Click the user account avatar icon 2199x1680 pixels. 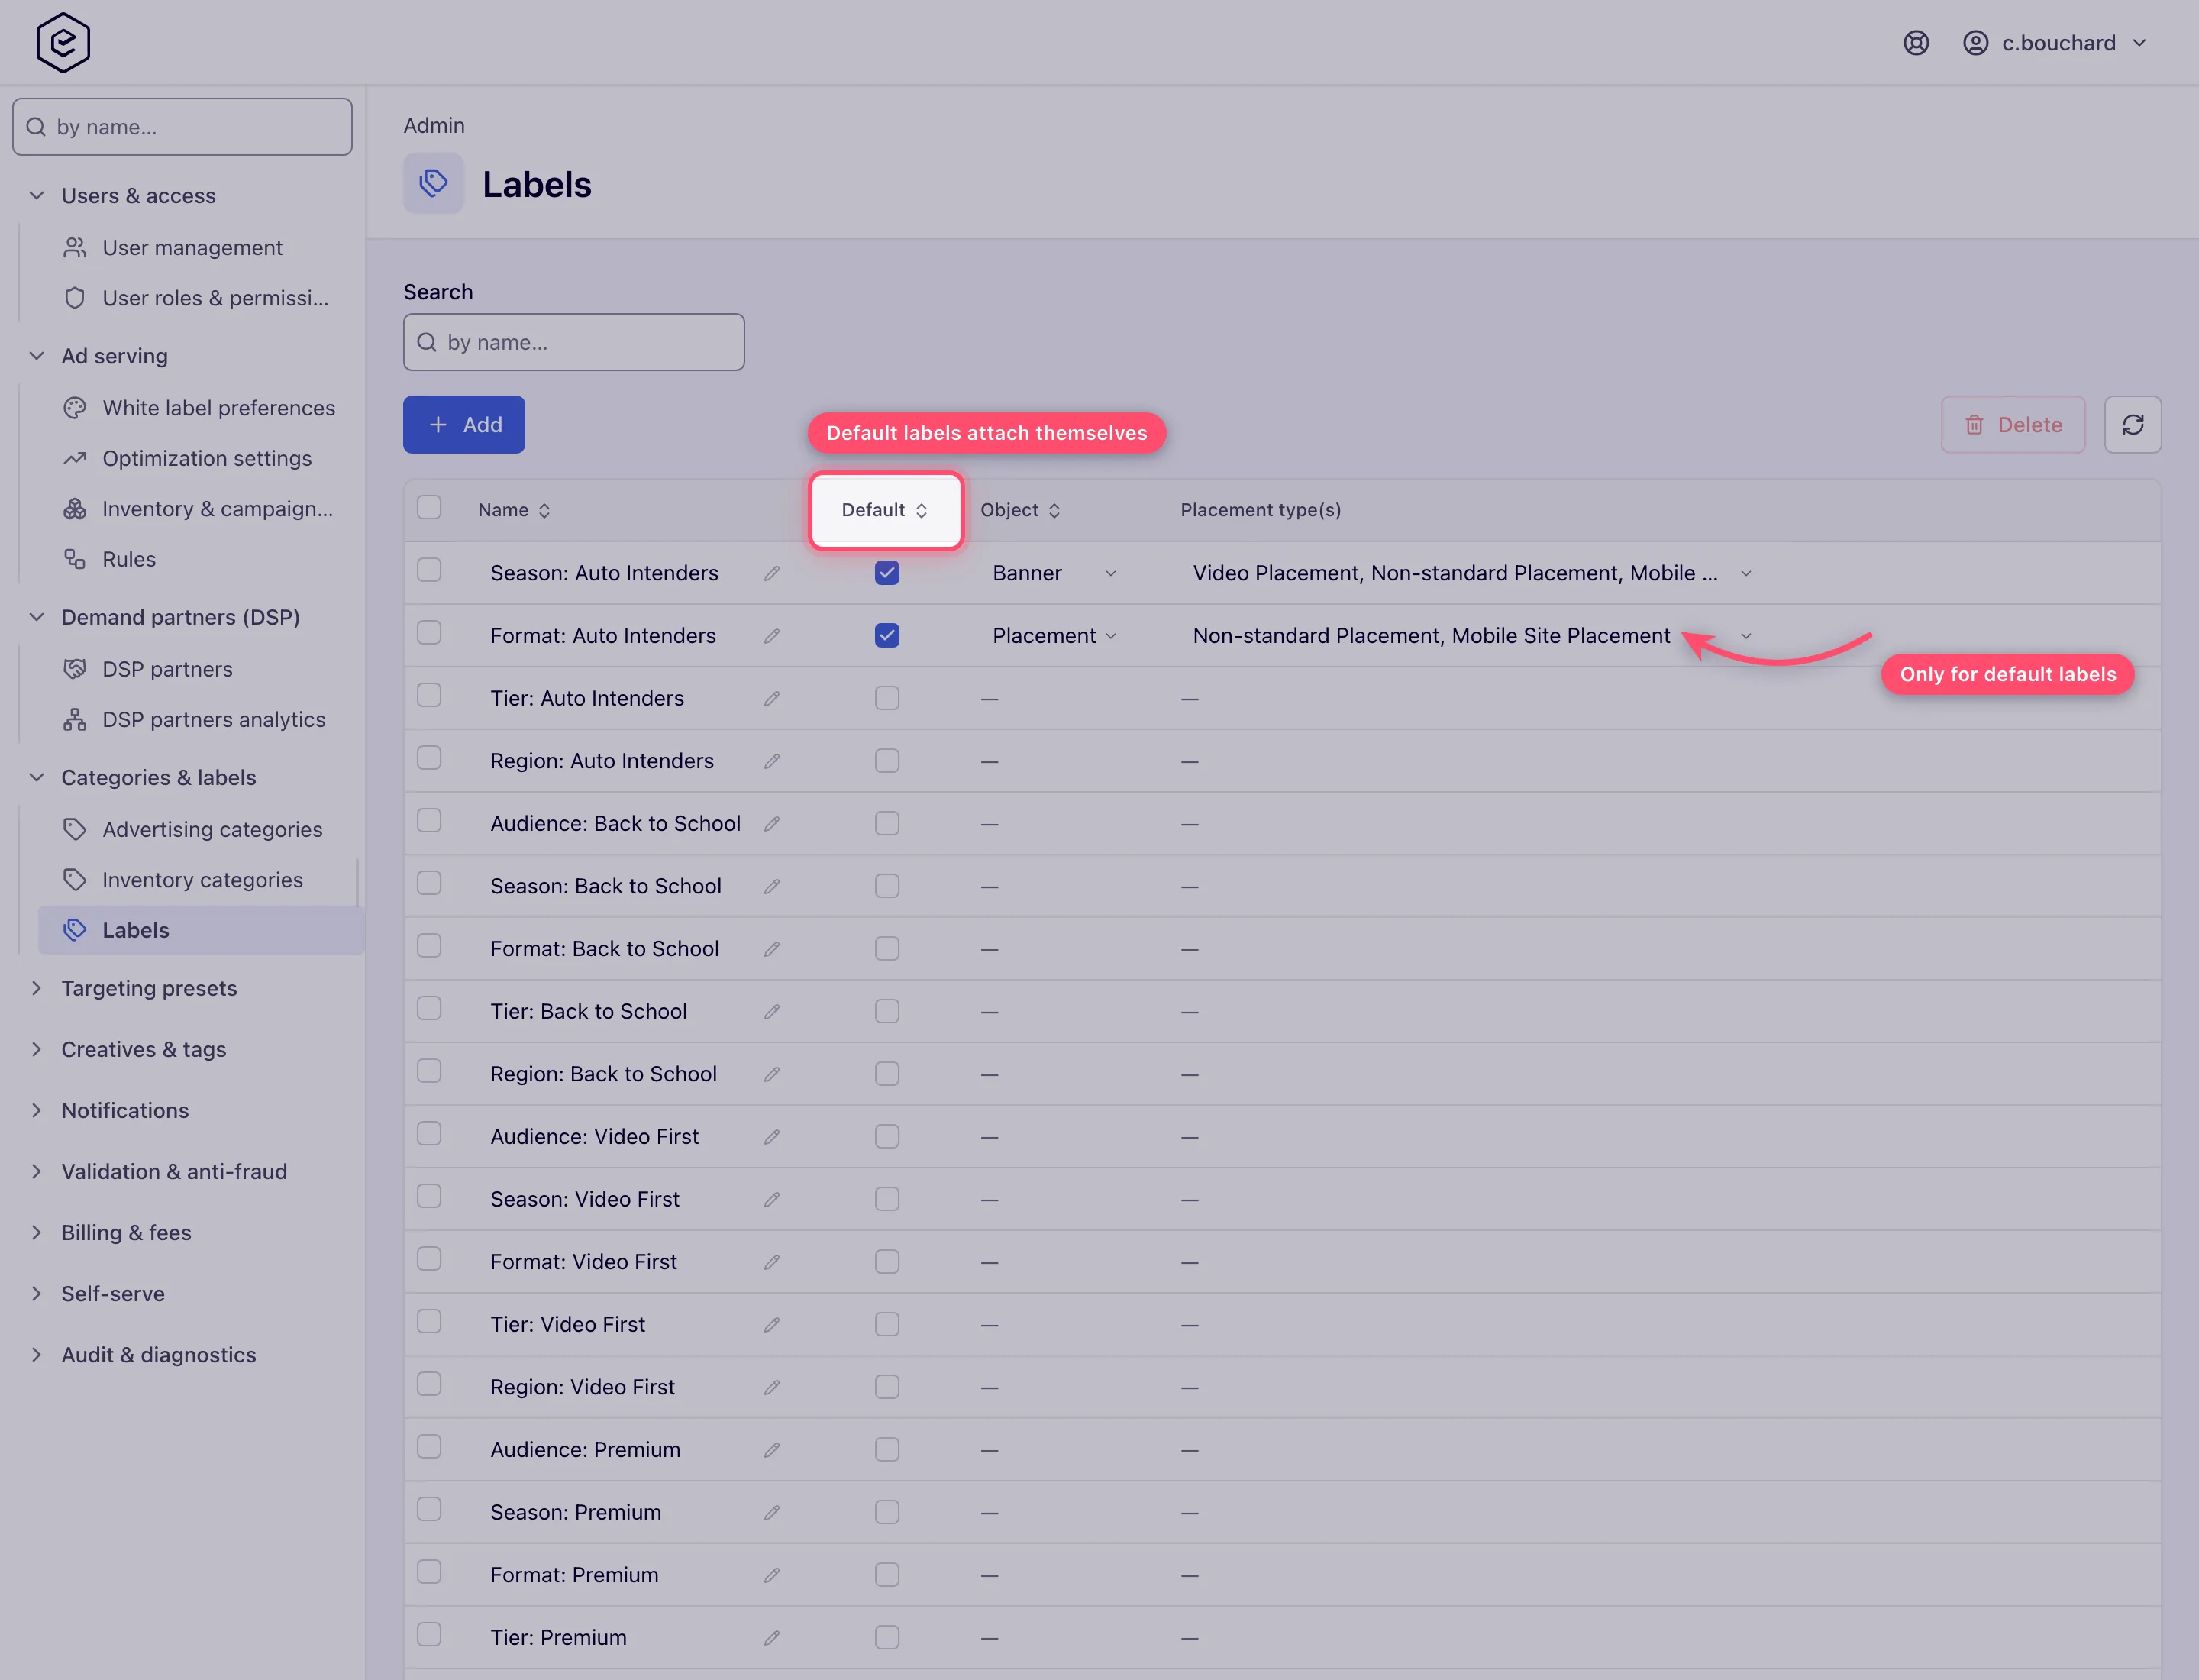(1975, 43)
